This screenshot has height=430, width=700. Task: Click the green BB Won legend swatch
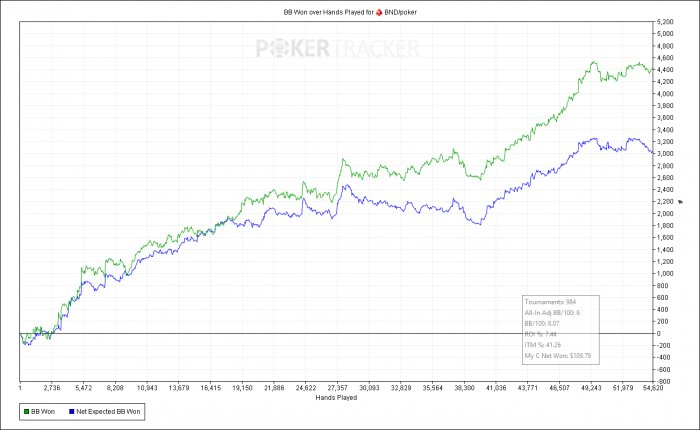coord(27,412)
